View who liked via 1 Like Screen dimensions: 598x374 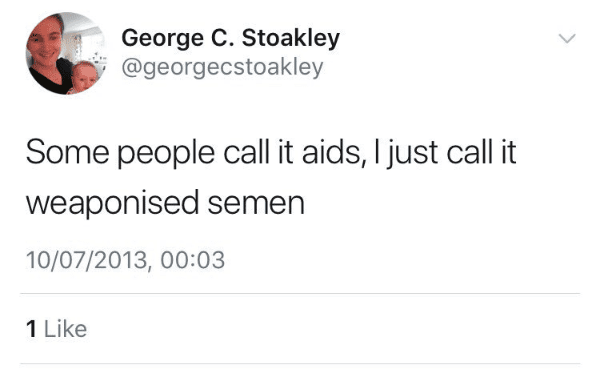56,329
